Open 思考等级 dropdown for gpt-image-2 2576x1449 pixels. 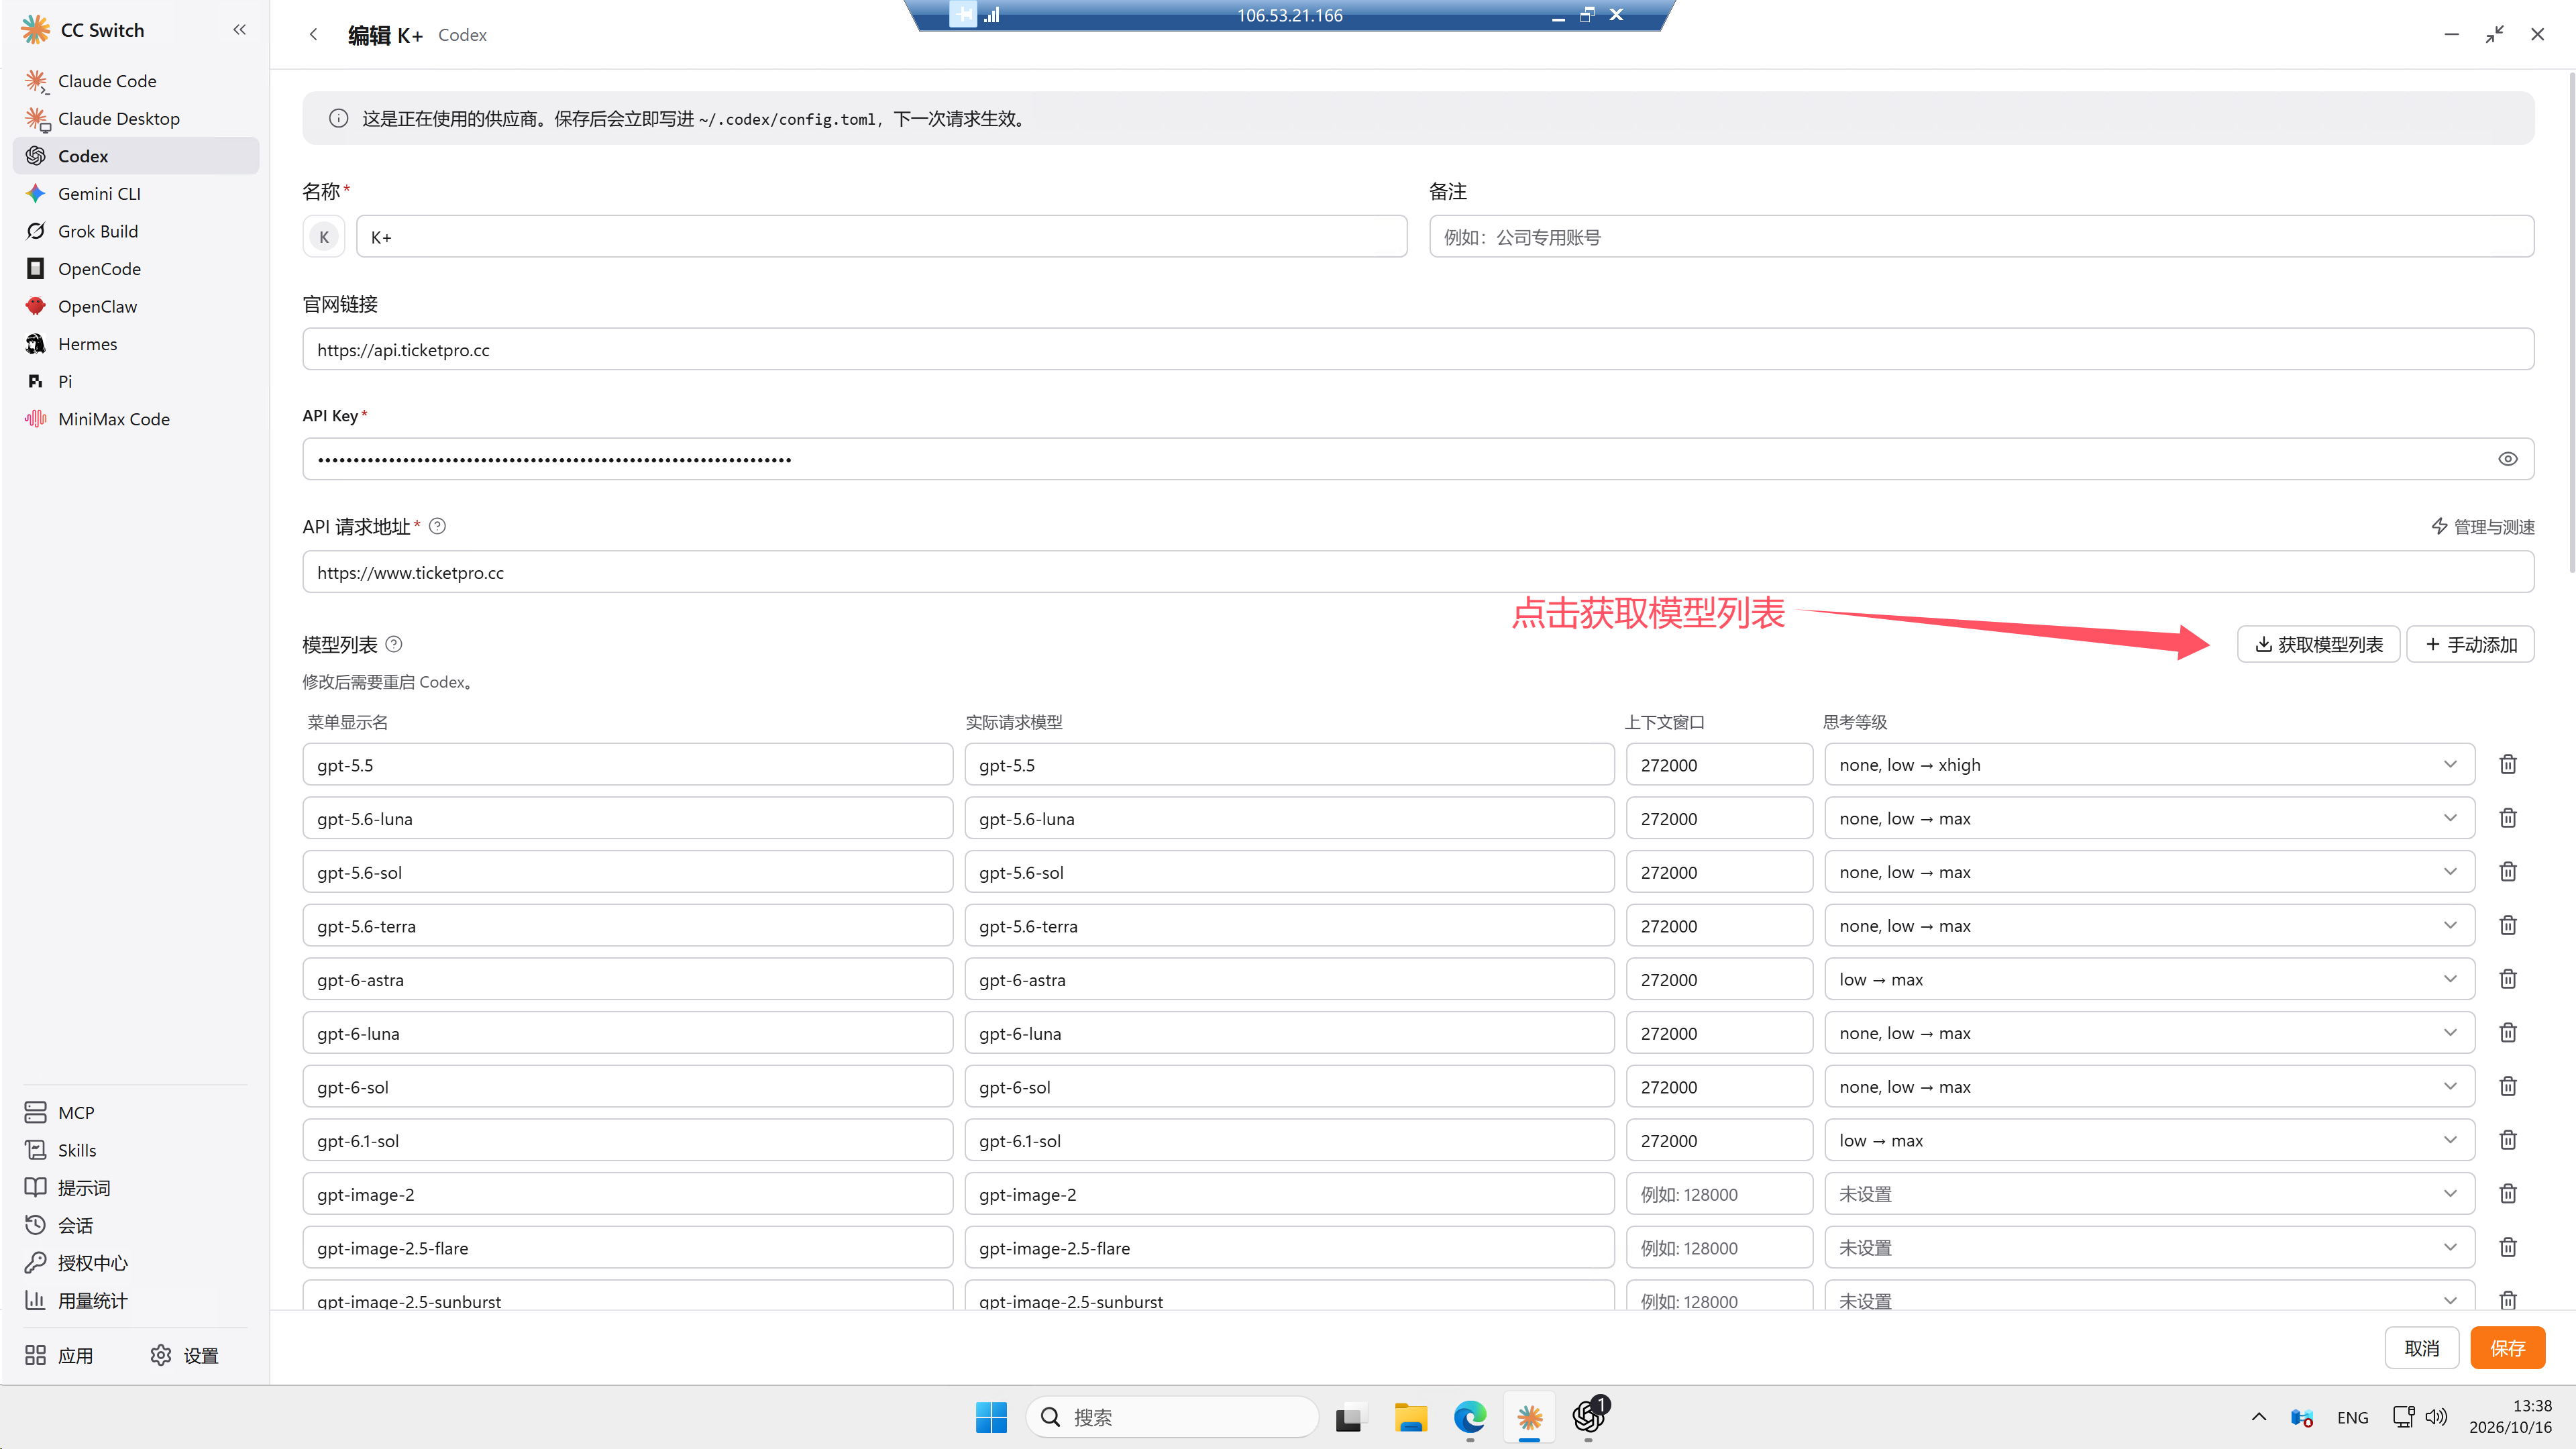[x=2149, y=1194]
